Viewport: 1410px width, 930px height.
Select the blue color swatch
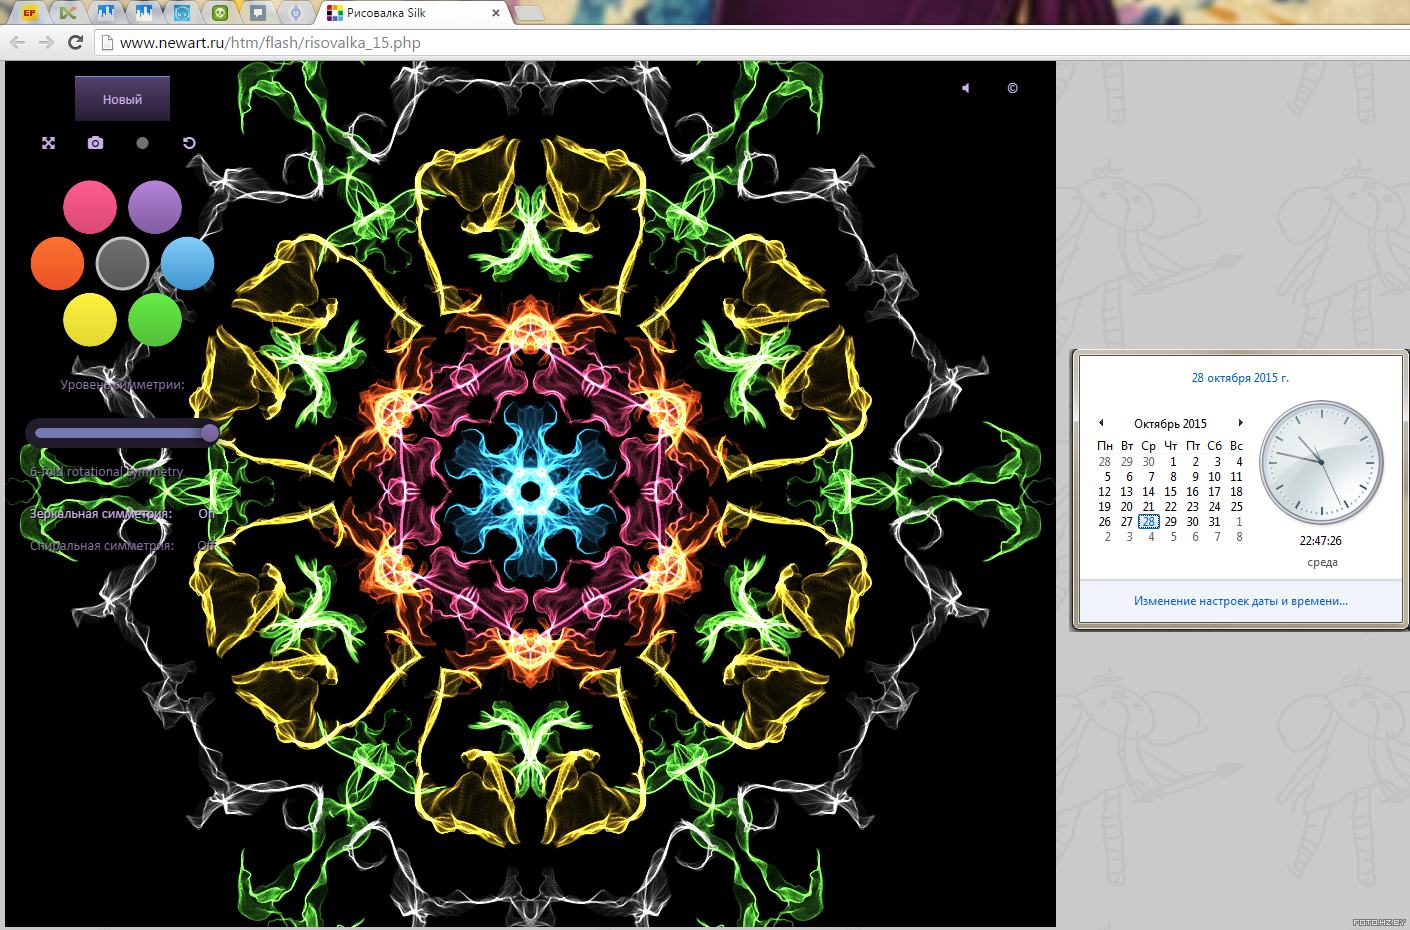(x=187, y=263)
